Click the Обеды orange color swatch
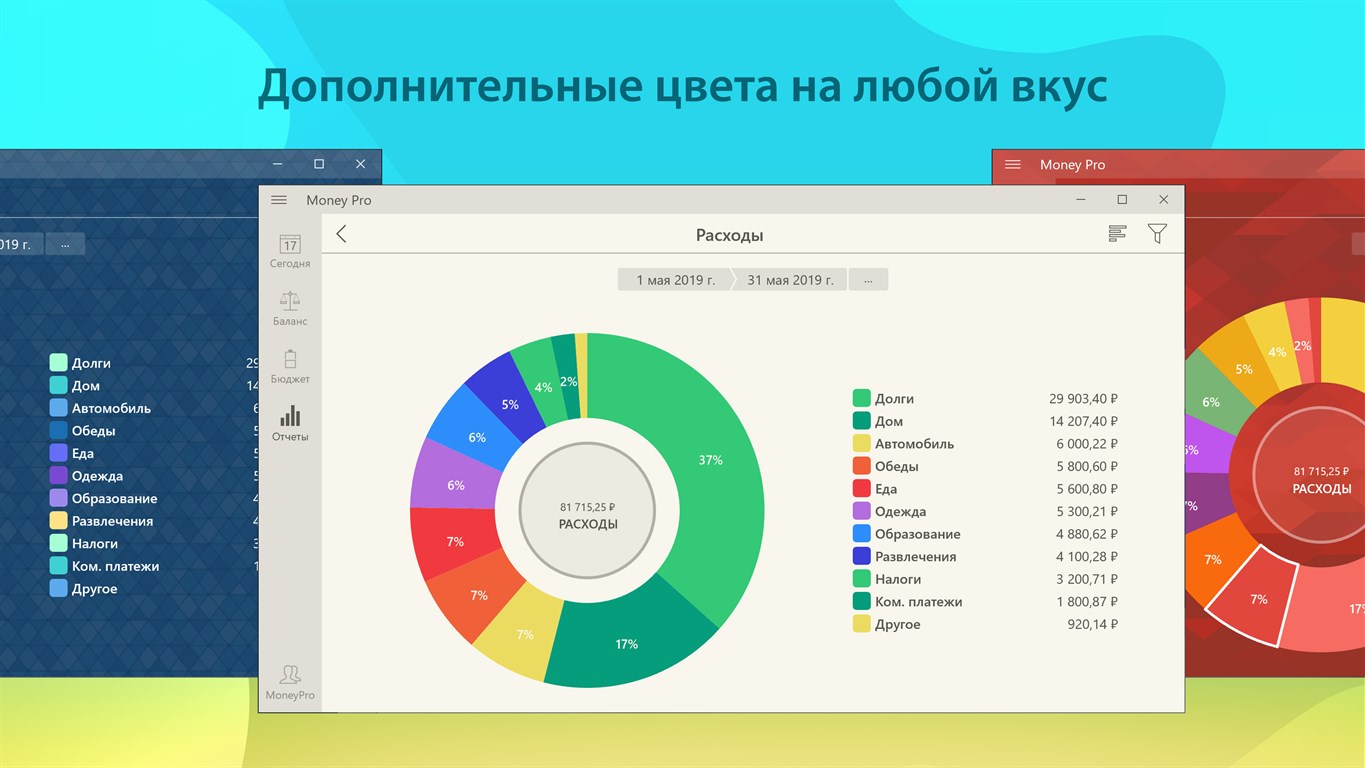The height and width of the screenshot is (768, 1365). [861, 466]
